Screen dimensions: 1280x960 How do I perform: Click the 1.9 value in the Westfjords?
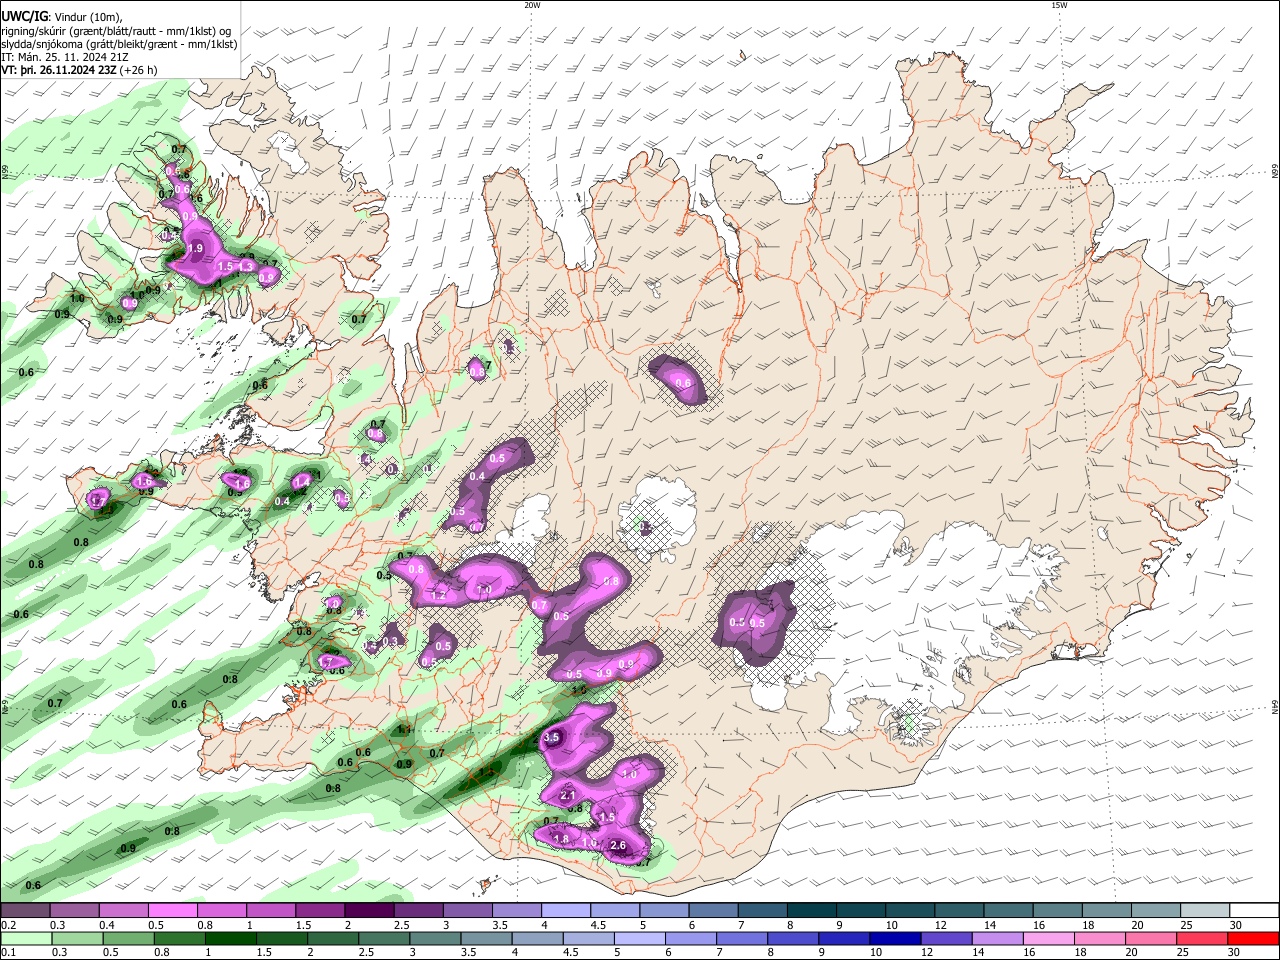(195, 248)
